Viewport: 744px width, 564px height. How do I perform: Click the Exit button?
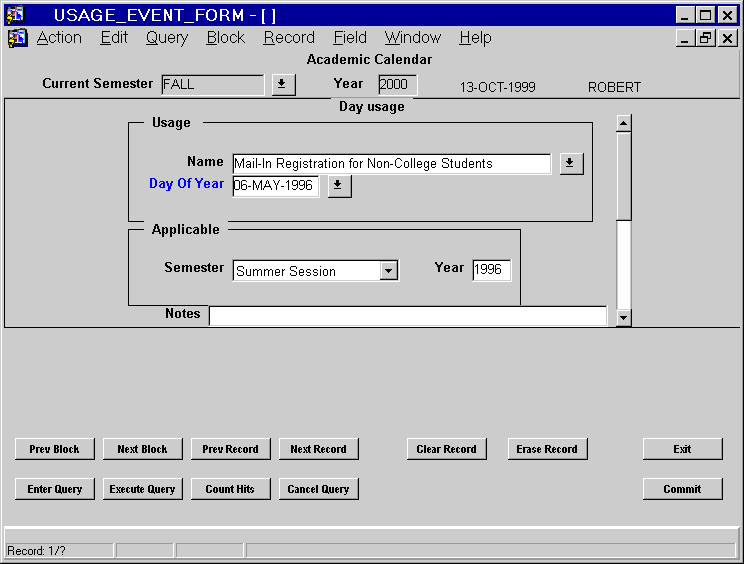[x=682, y=449]
